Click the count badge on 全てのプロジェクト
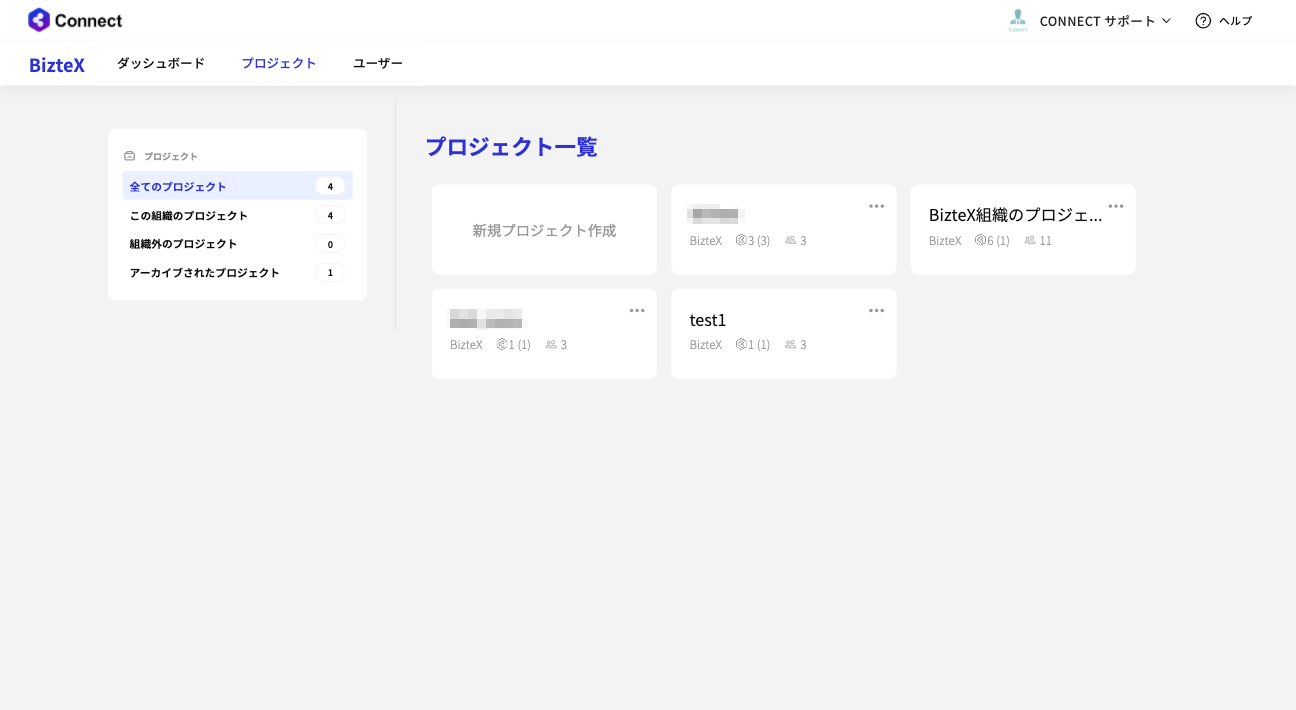This screenshot has height=710, width=1296. pyautogui.click(x=330, y=186)
